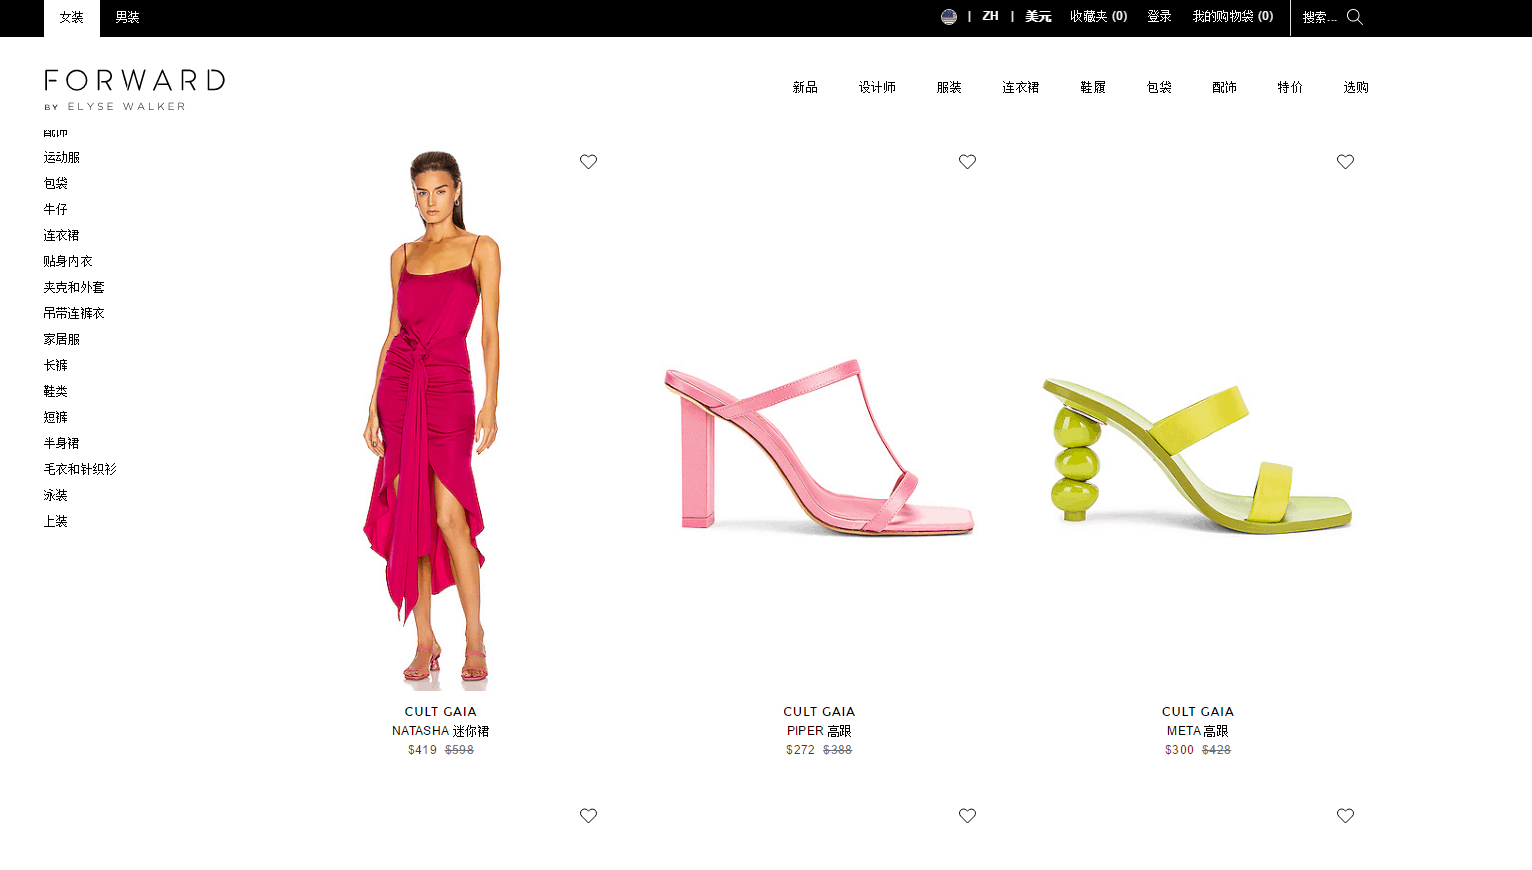1532x870 pixels.
Task: Open the country flag selector
Action: [949, 17]
